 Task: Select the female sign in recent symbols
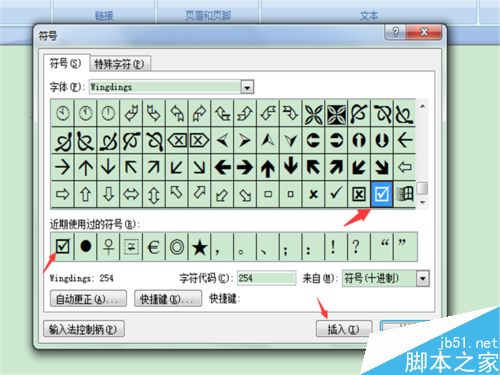coord(108,247)
